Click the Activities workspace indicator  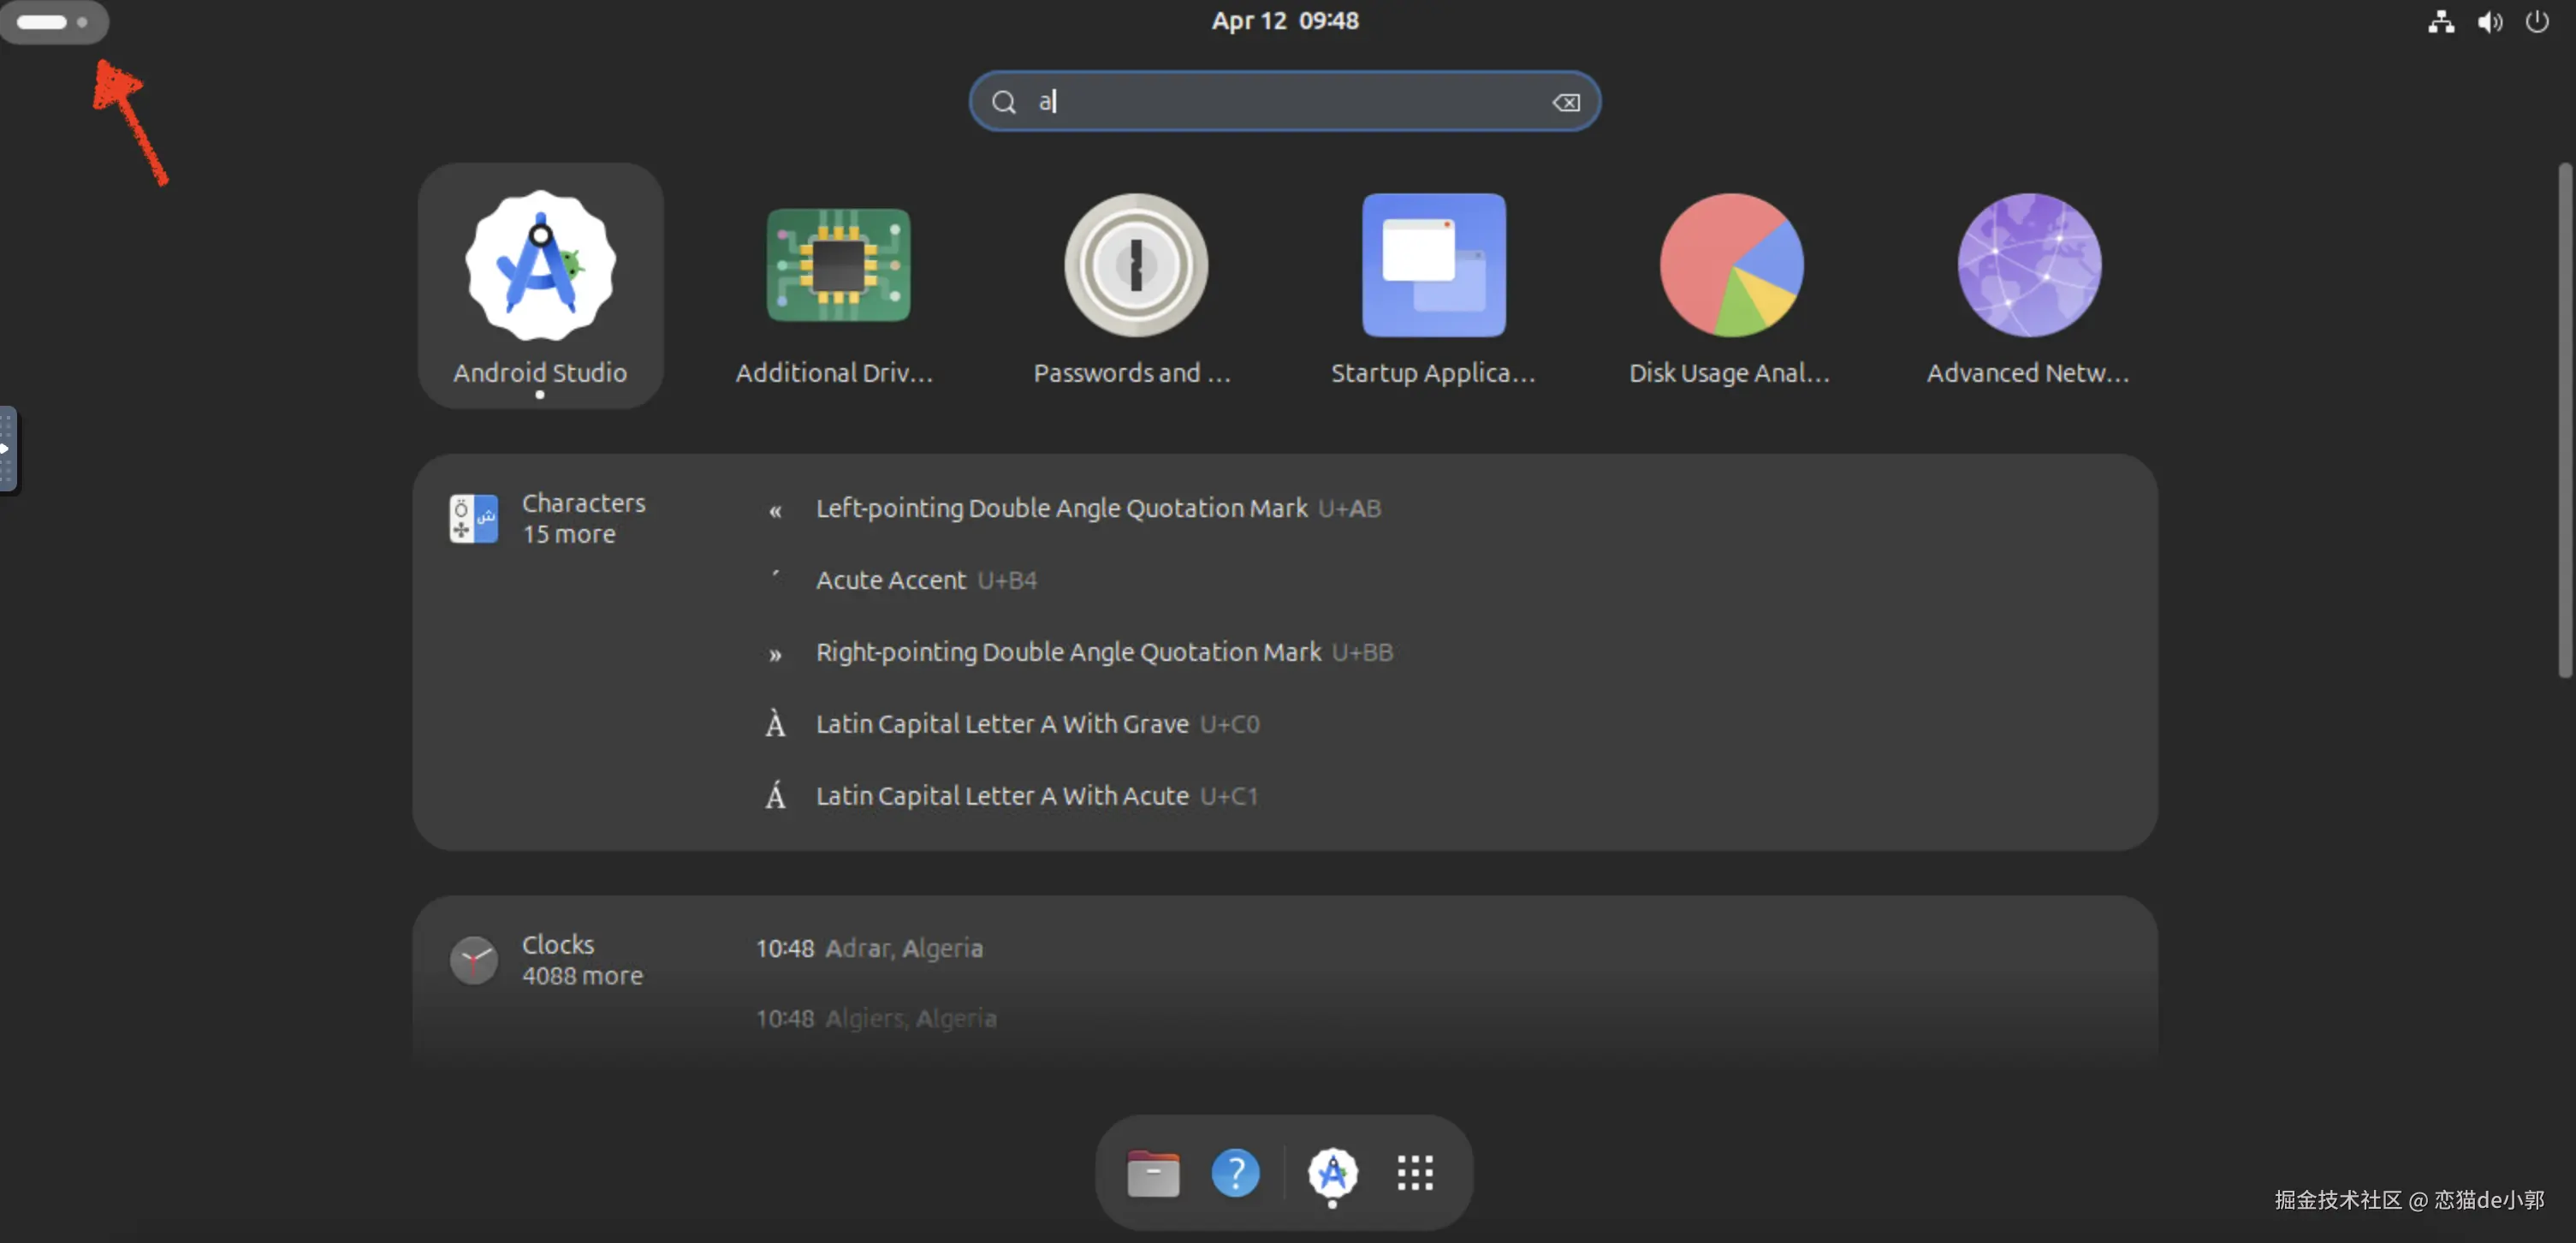pyautogui.click(x=54, y=22)
